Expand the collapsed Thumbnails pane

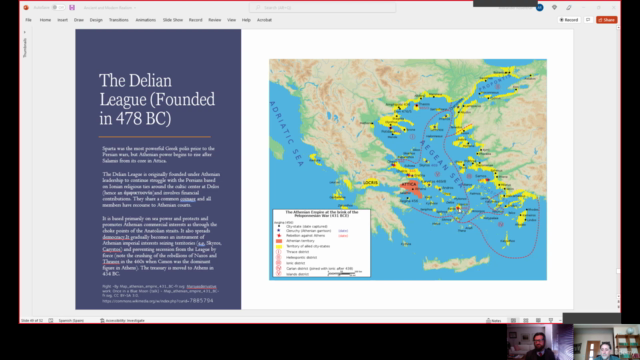tap(24, 32)
